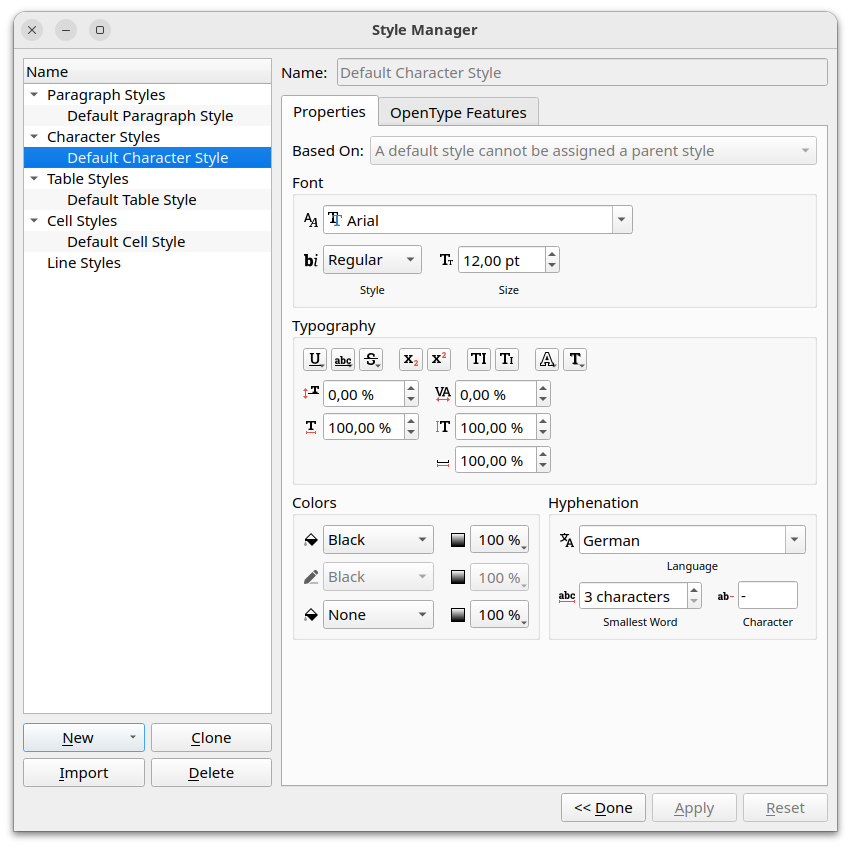The height and width of the screenshot is (848, 851).
Task: Click the Shadowed text button
Action: 575,360
